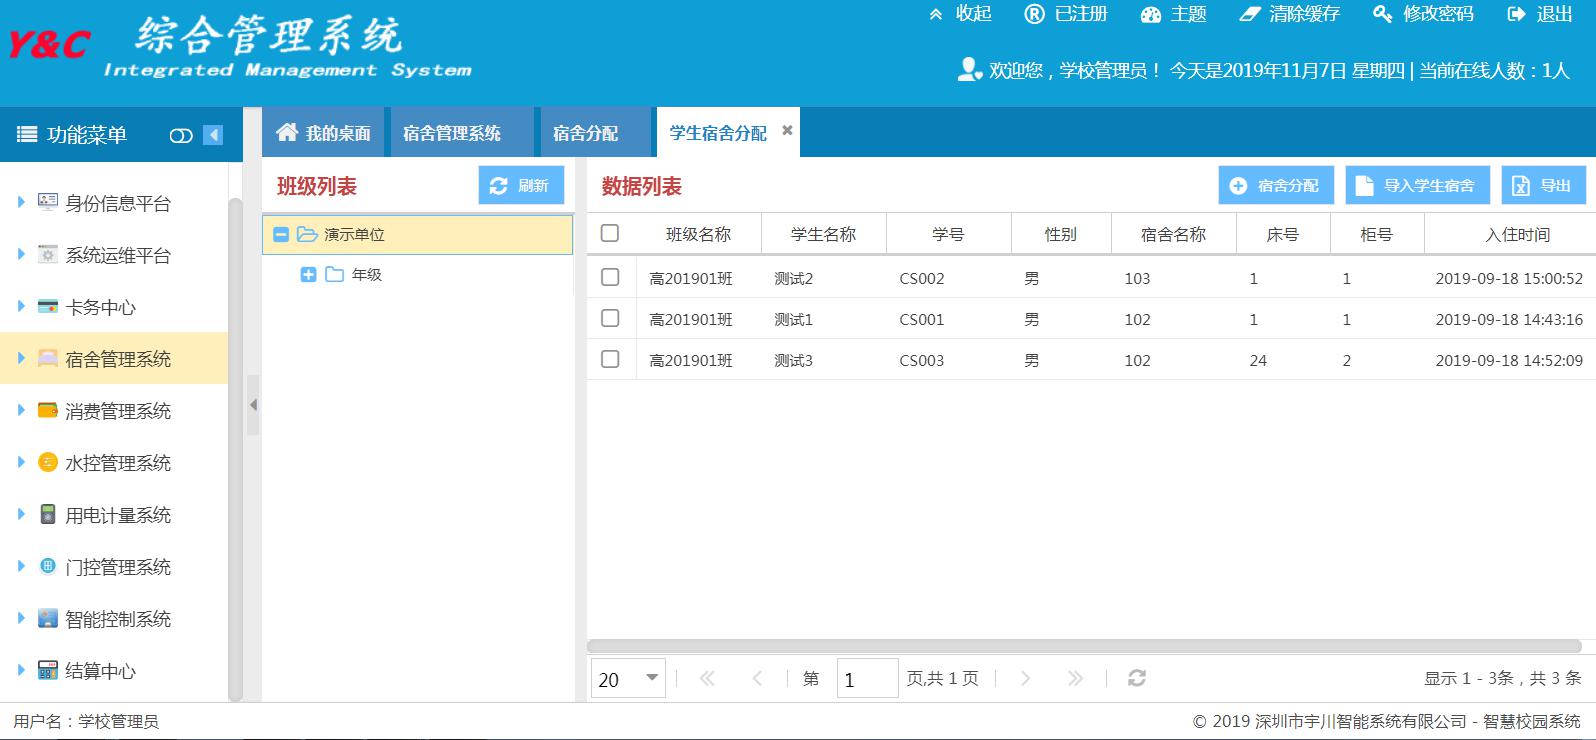Click the 门控管理系统 icon
This screenshot has height=740, width=1596.
click(47, 566)
